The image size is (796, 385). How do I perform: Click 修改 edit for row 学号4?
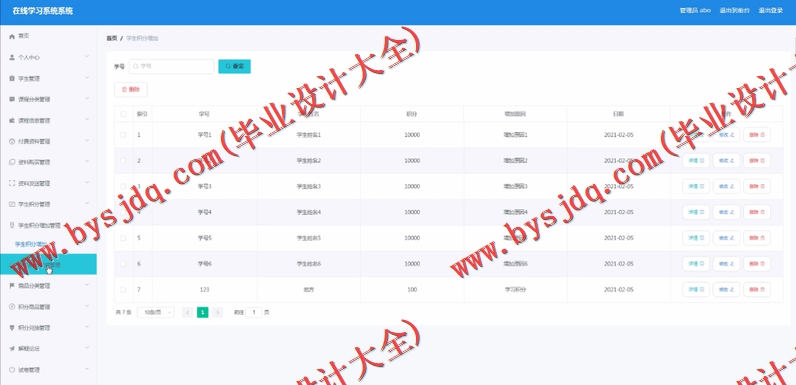point(726,212)
